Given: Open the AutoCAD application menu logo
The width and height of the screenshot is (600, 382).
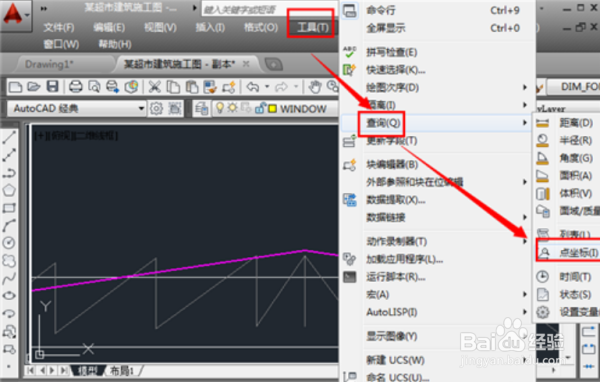Looking at the screenshot, I should 13,14.
